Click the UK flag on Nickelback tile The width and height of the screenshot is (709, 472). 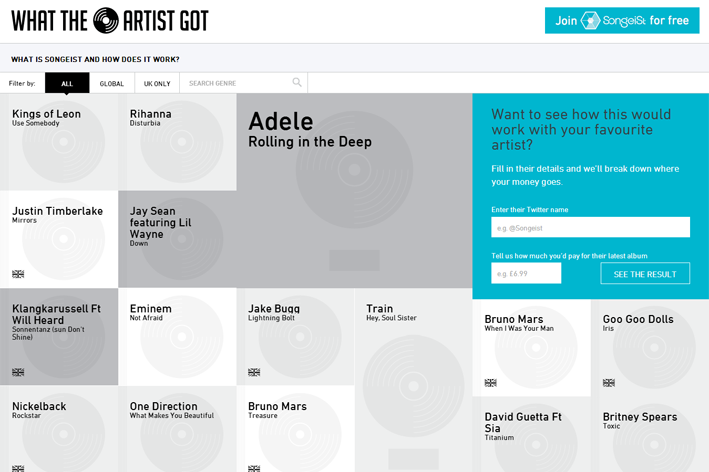(x=18, y=467)
